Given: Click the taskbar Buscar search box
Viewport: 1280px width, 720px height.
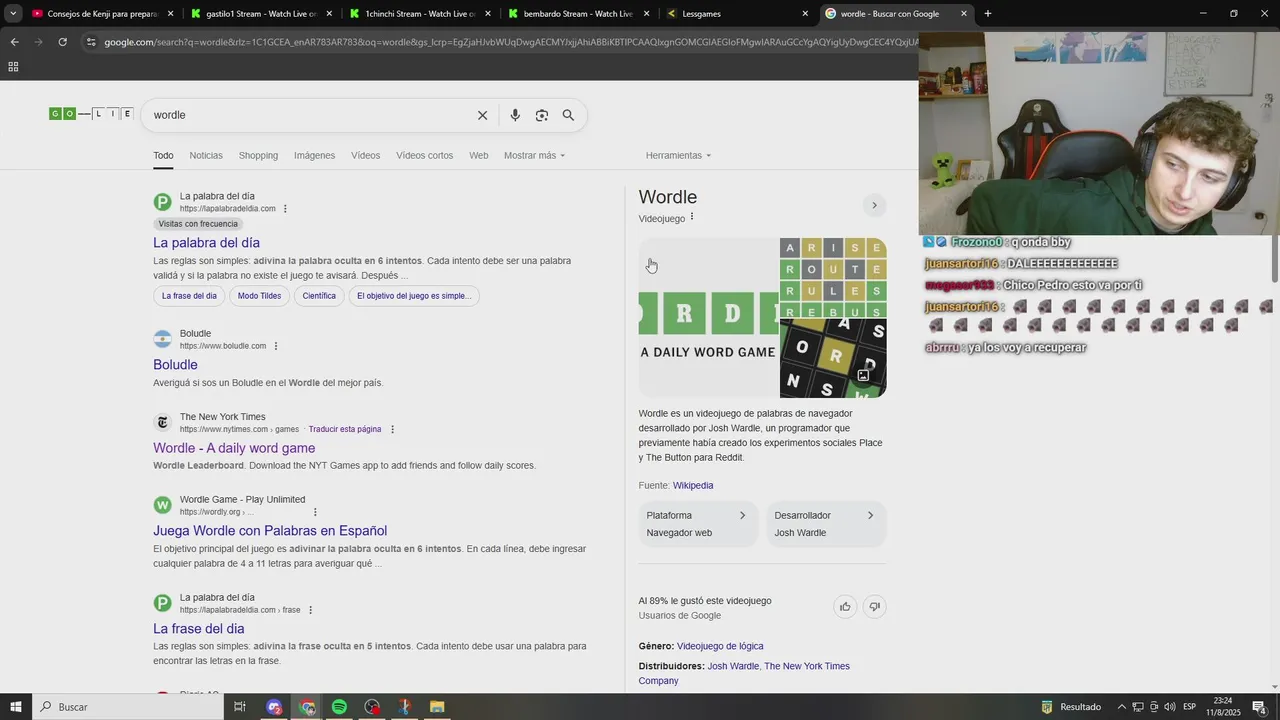Looking at the screenshot, I should (x=127, y=707).
